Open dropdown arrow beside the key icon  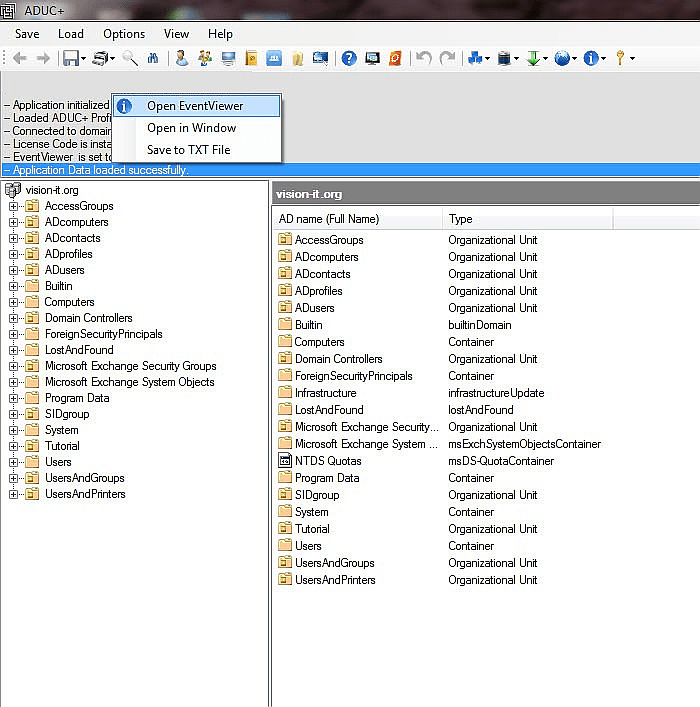click(632, 58)
